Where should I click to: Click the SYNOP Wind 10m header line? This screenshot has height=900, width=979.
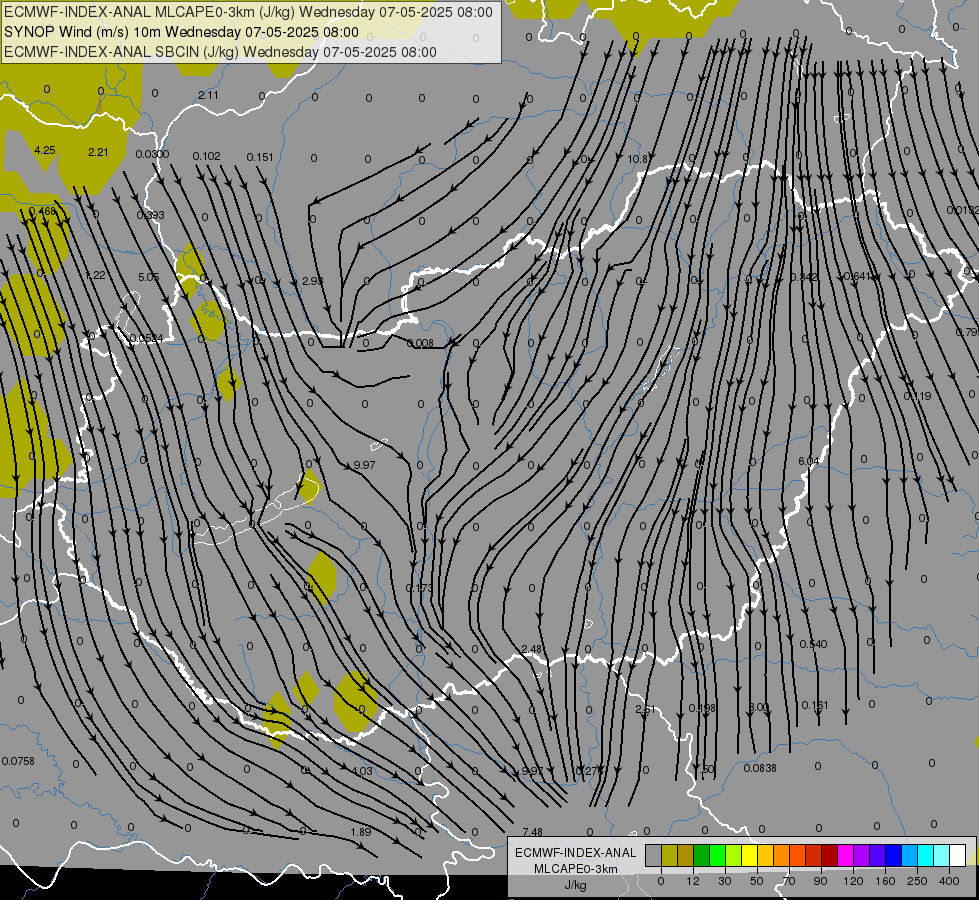[181, 32]
